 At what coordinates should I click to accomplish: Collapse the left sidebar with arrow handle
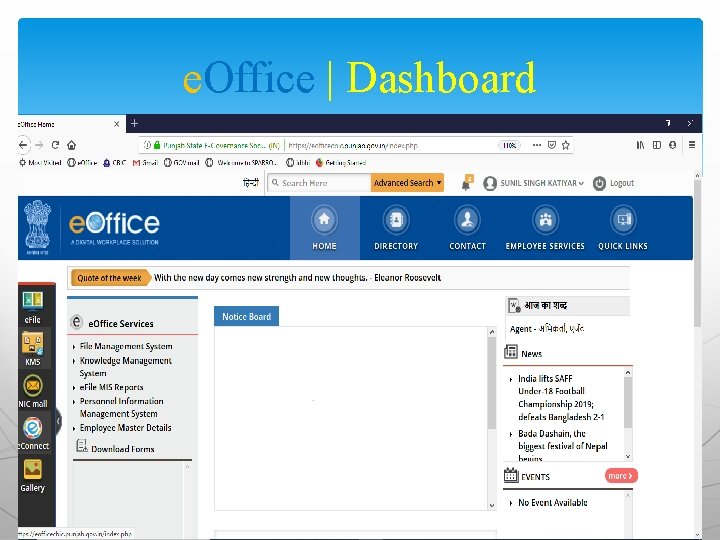(x=58, y=421)
